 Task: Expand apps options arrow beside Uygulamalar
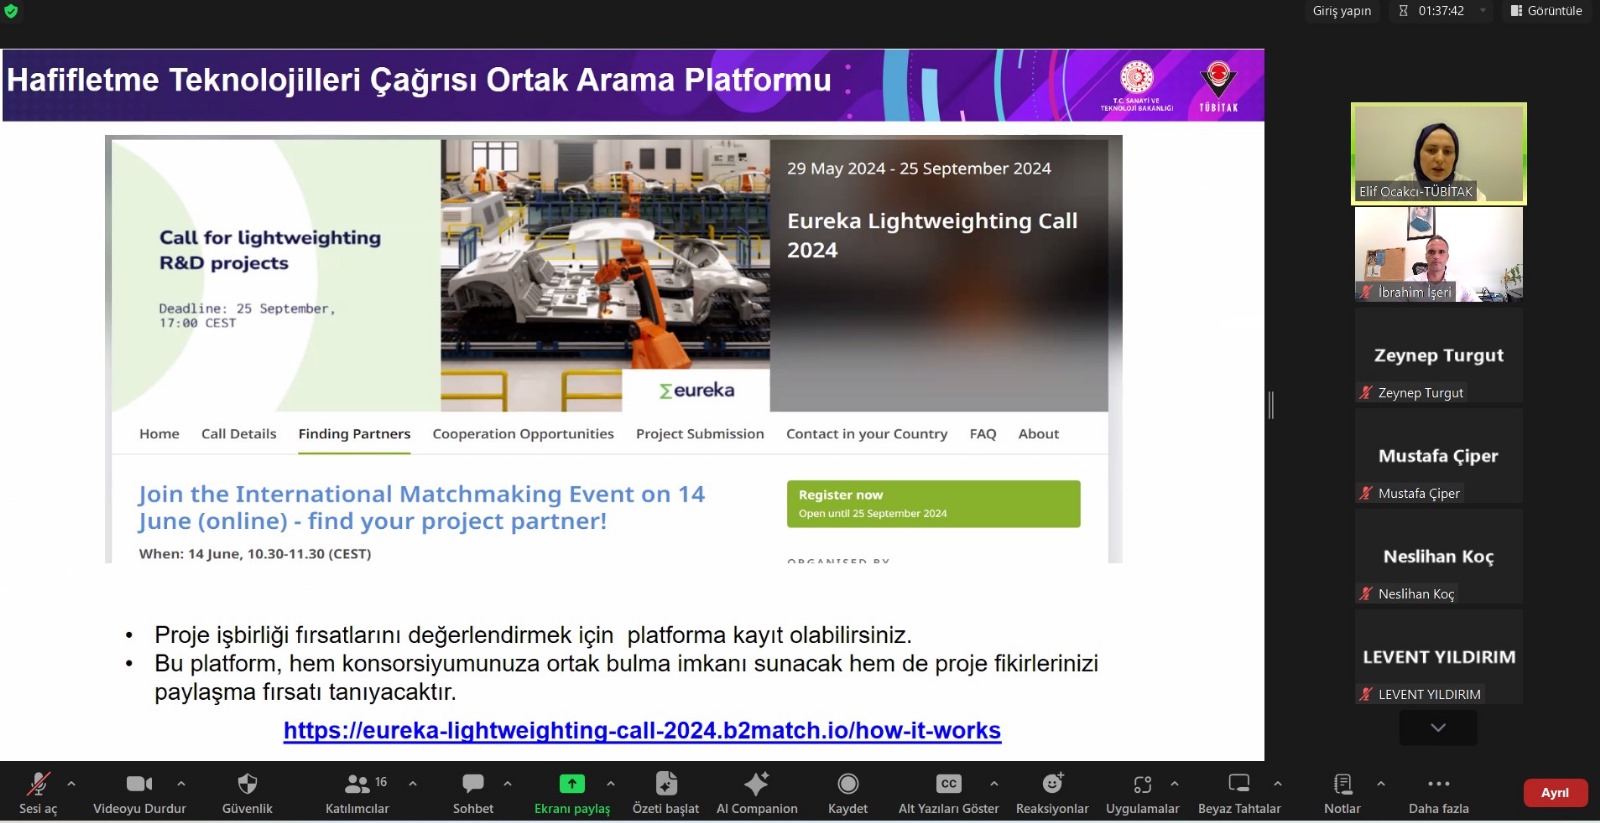click(x=1174, y=784)
